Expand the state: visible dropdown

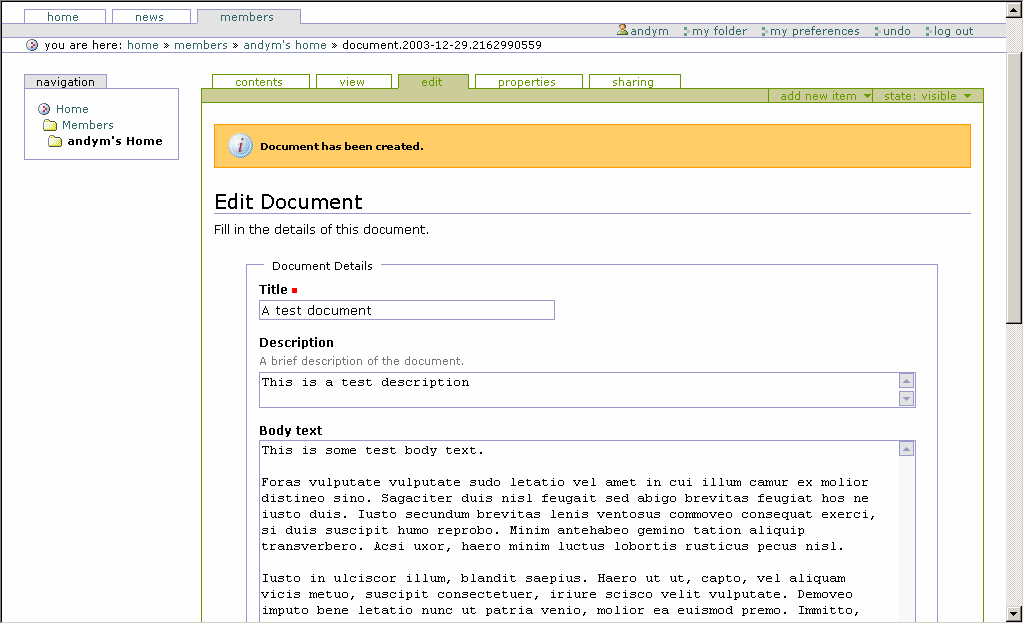click(927, 96)
